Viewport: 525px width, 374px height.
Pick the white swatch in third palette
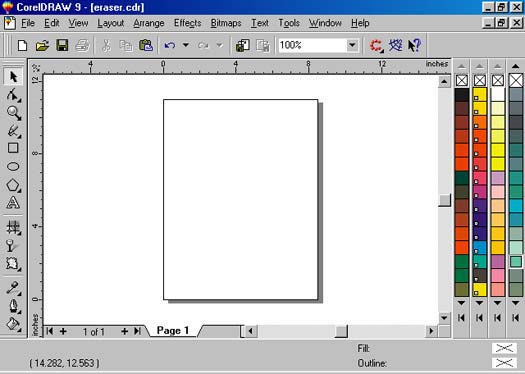pos(498,95)
